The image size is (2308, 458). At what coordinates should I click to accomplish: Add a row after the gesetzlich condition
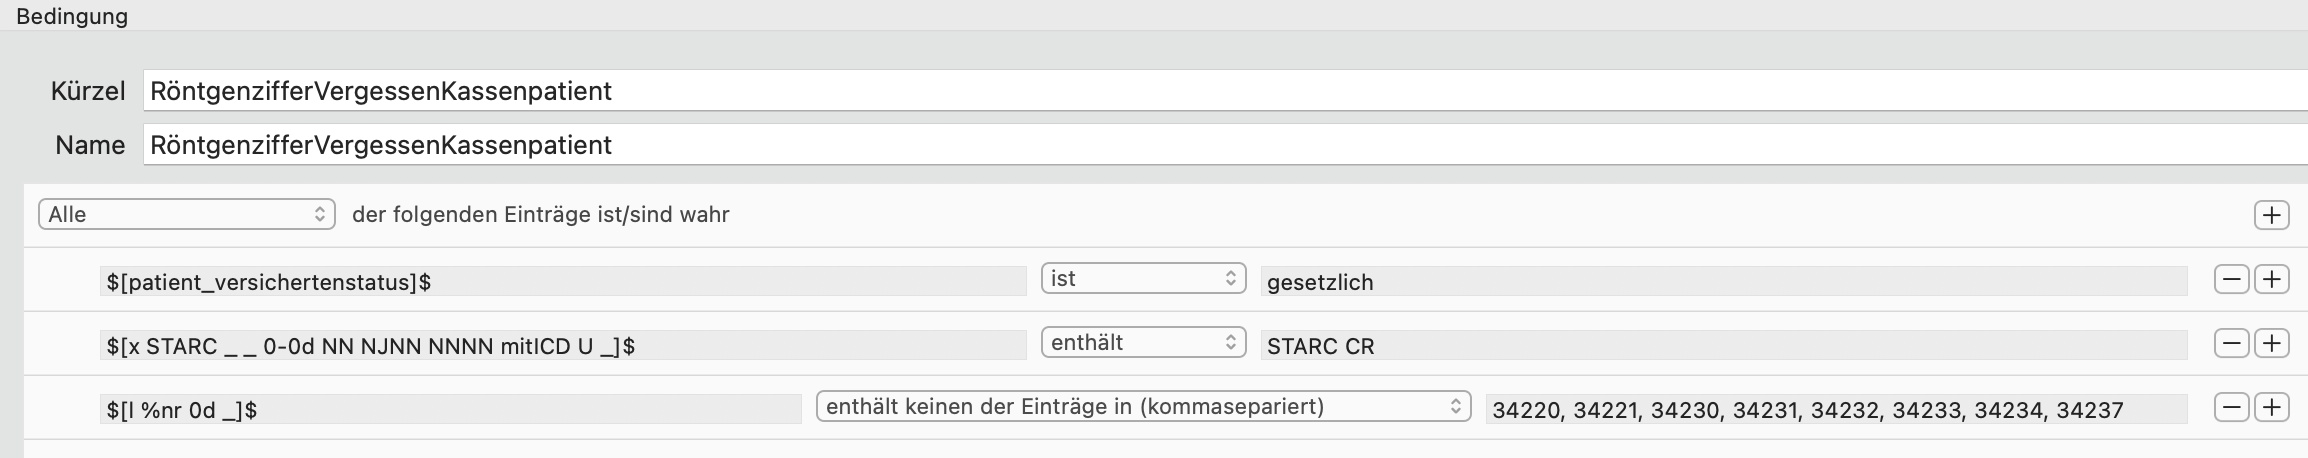pyautogui.click(x=2272, y=279)
